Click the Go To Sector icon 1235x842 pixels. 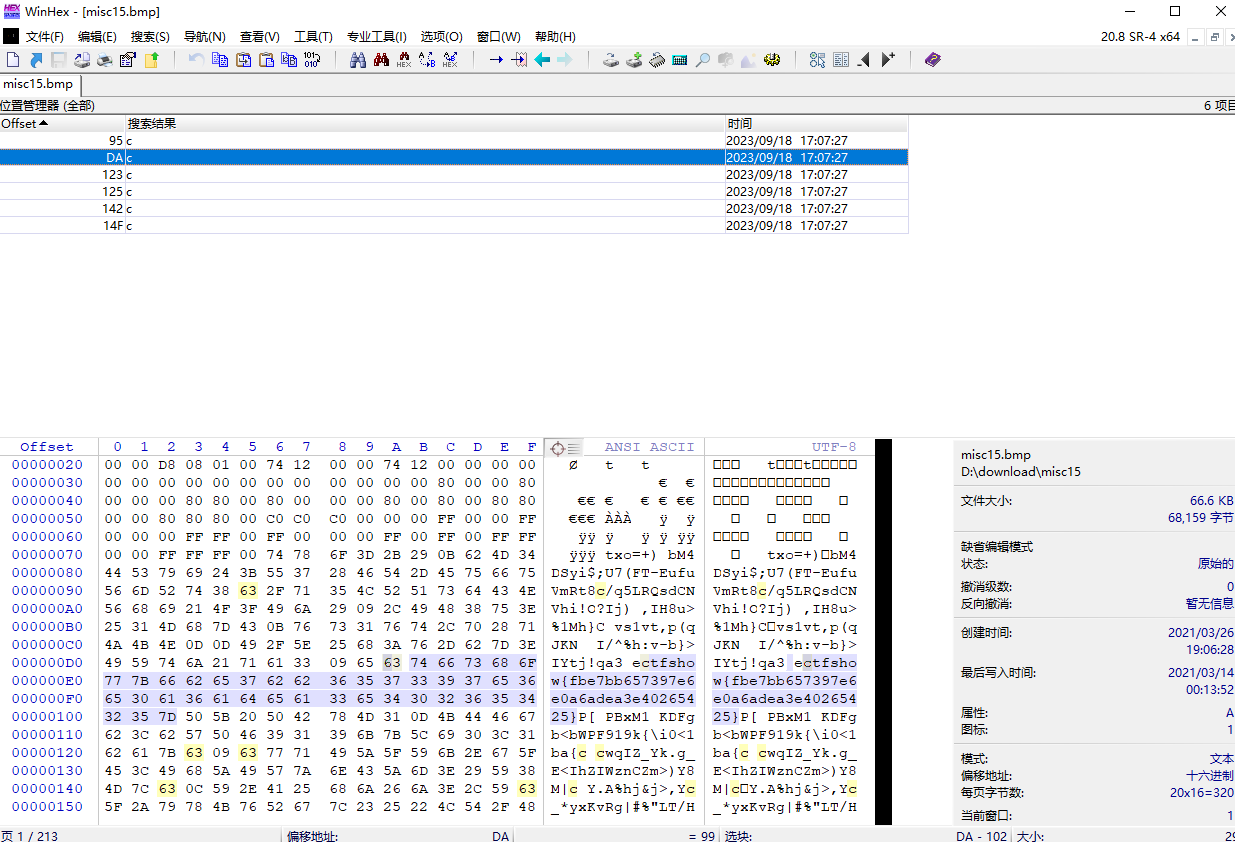coord(519,60)
